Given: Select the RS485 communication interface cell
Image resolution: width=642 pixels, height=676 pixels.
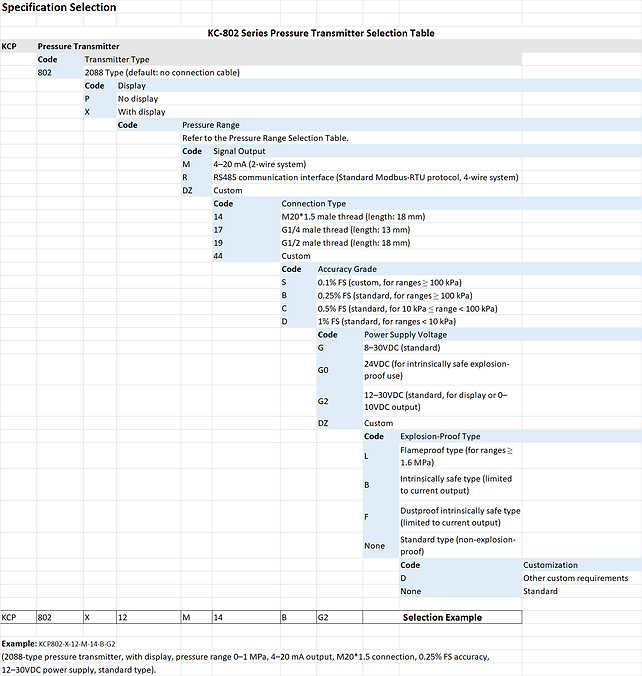Looking at the screenshot, I should tap(366, 177).
